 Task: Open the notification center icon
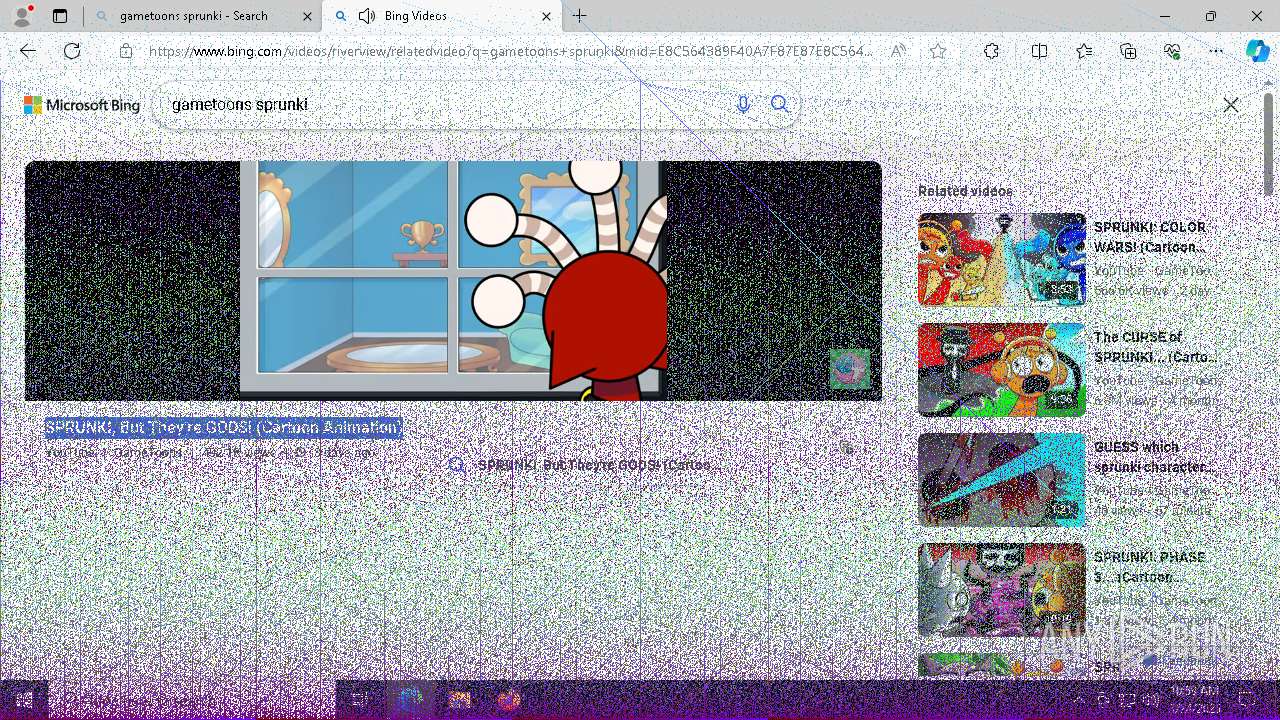[1246, 700]
